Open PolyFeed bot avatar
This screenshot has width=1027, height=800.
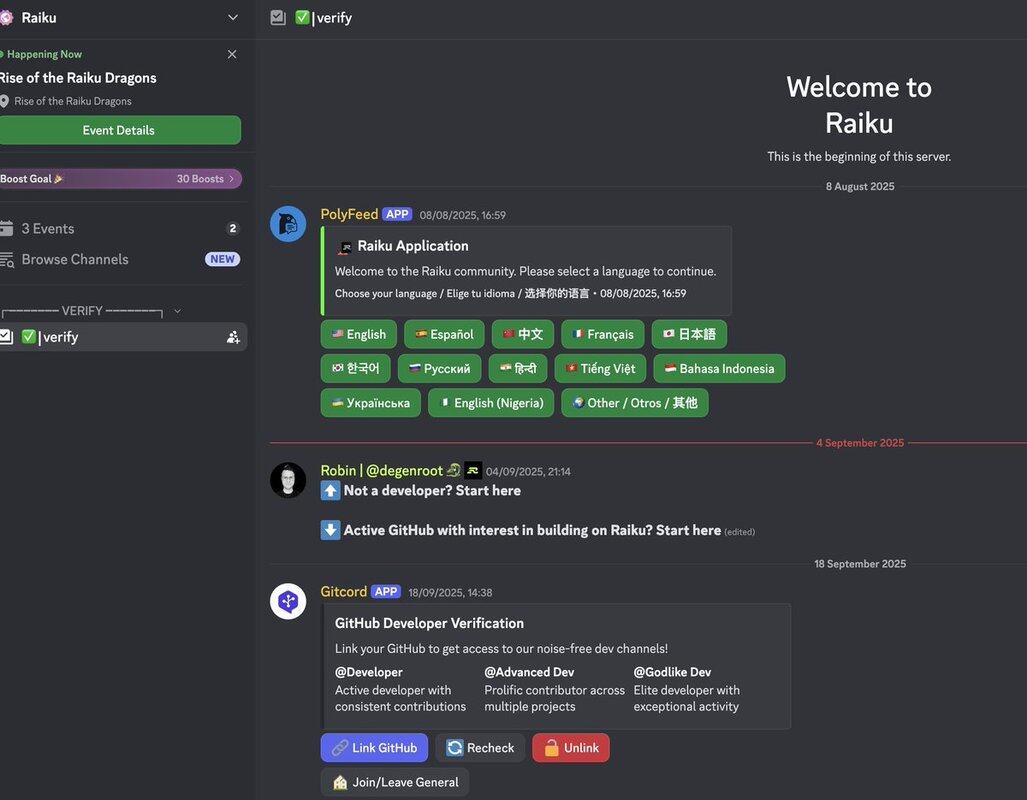click(288, 224)
